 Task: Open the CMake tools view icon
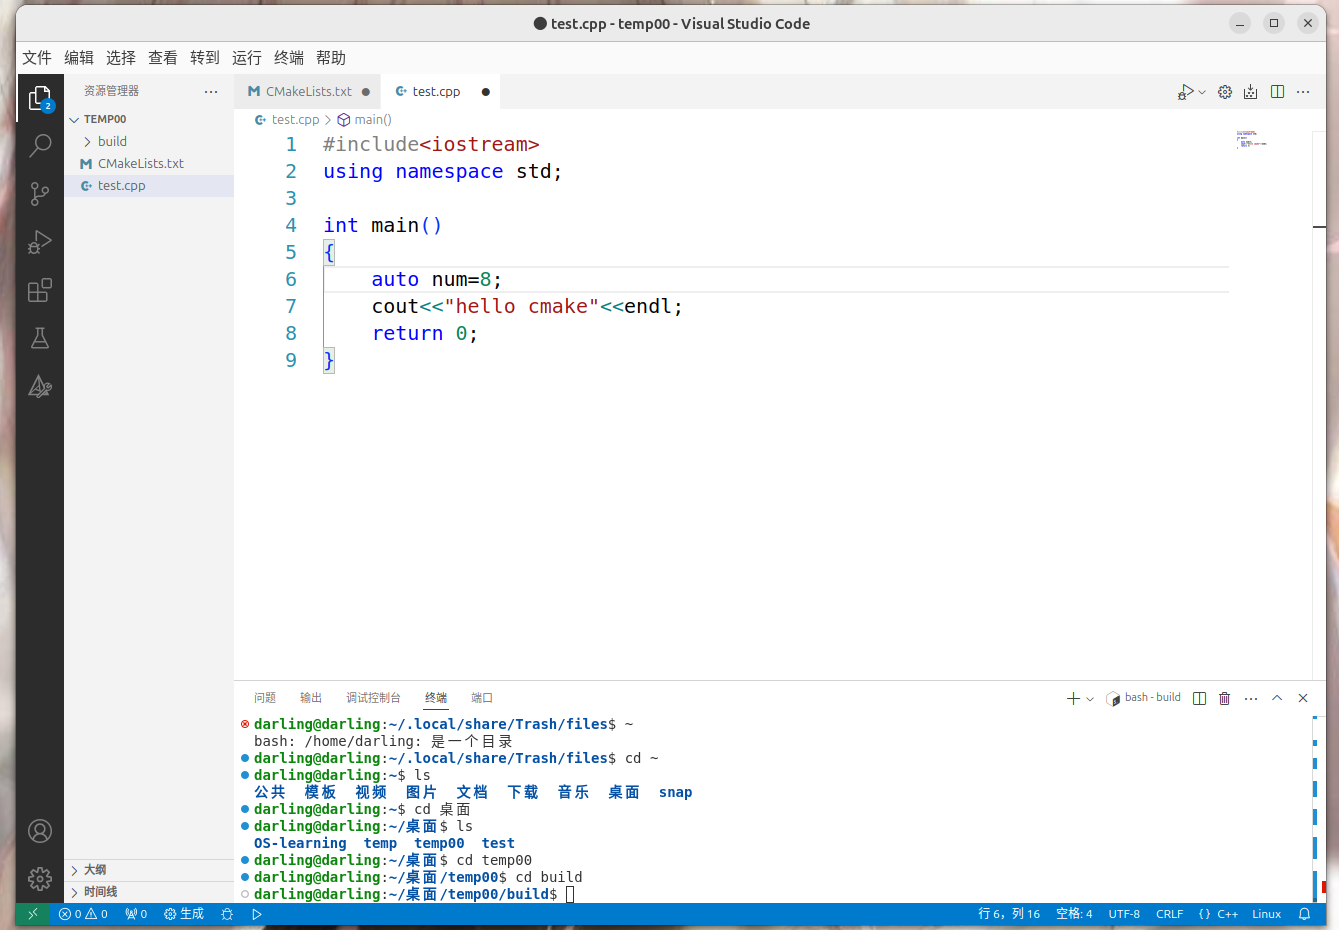[x=40, y=387]
